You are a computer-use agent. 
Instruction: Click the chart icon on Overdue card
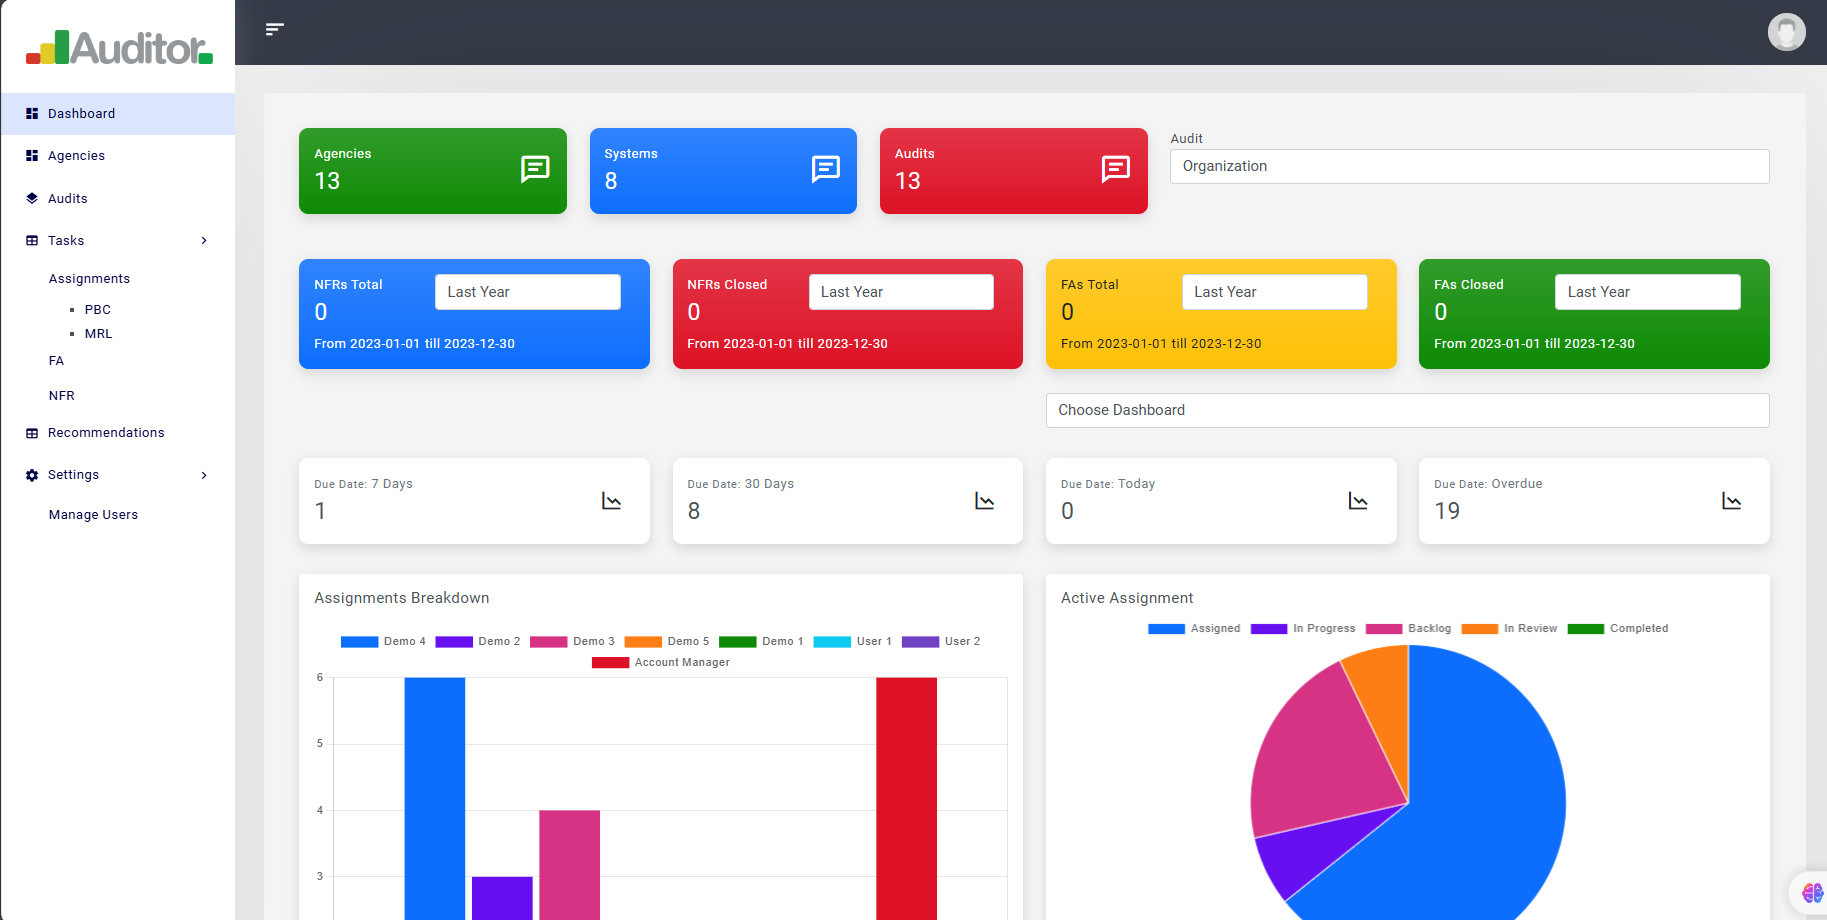tap(1731, 501)
